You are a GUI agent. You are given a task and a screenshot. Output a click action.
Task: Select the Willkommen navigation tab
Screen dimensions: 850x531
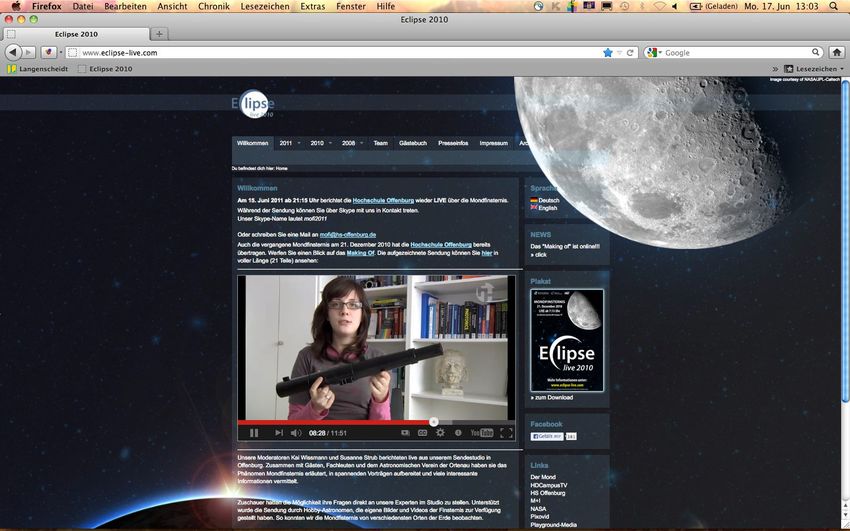pyautogui.click(x=253, y=143)
